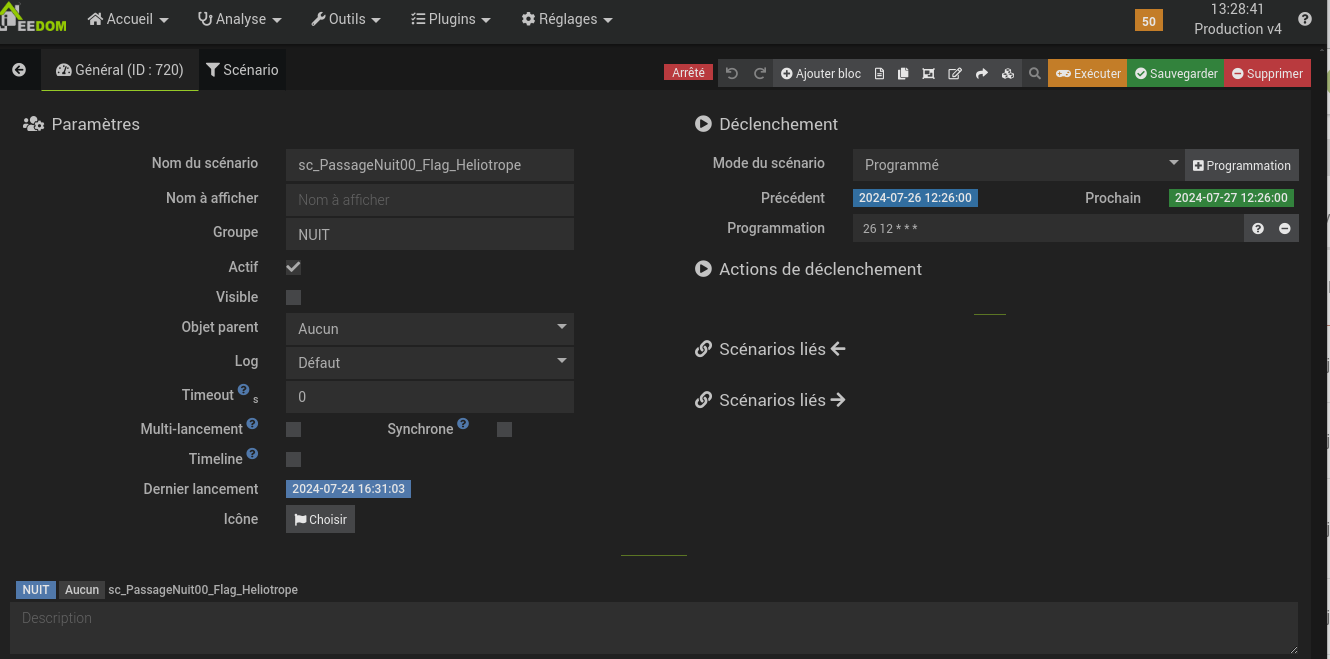Image resolution: width=1330 pixels, height=659 pixels.
Task: Open the scenario log file icon
Action: click(880, 73)
